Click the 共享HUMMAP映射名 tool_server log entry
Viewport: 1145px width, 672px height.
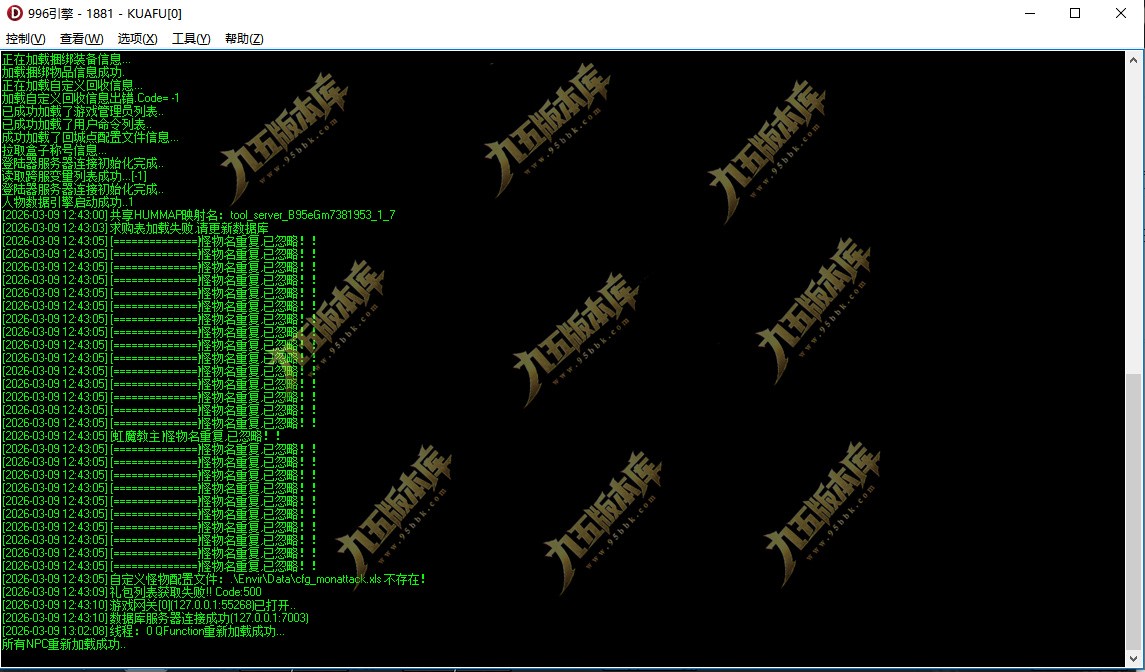(x=199, y=215)
